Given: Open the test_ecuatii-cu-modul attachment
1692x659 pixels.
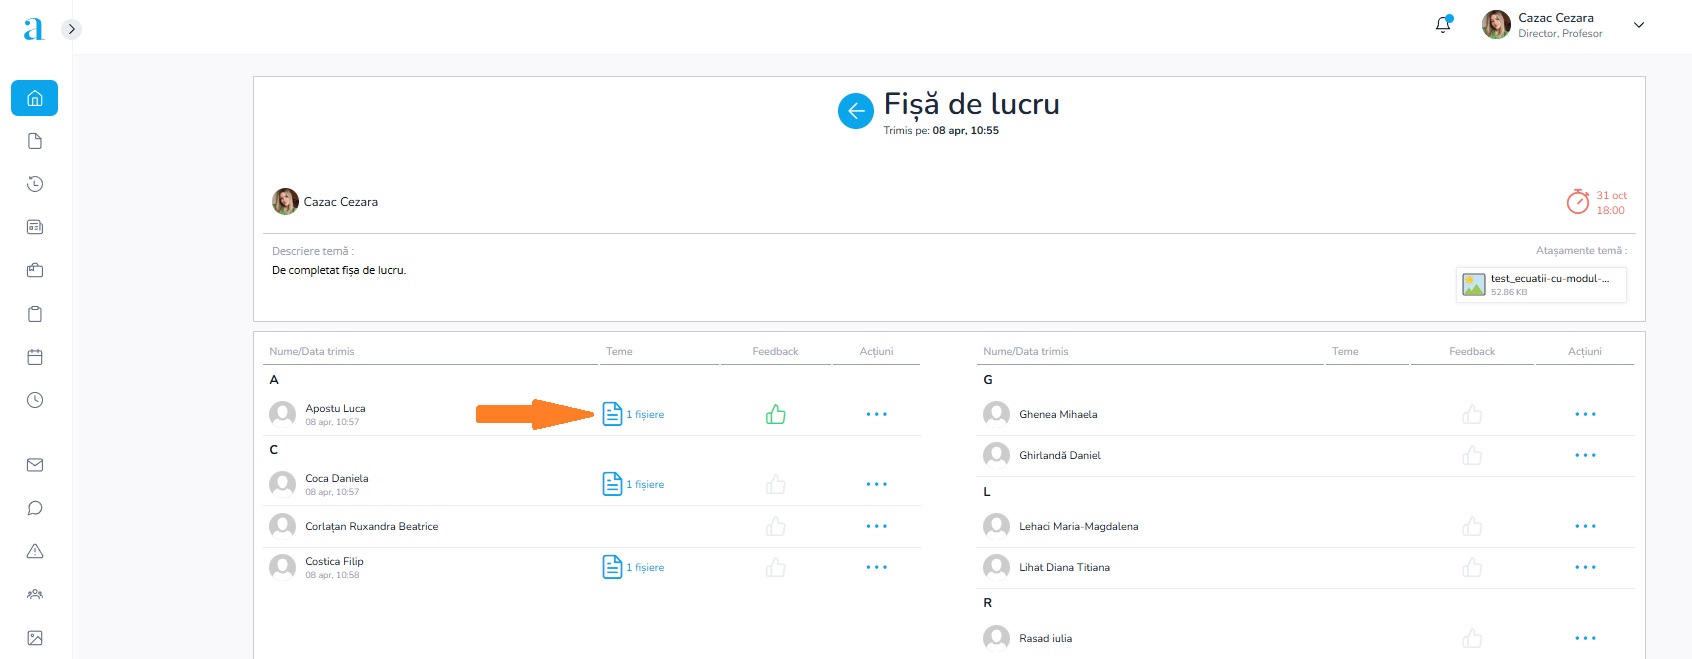Looking at the screenshot, I should [x=1540, y=284].
